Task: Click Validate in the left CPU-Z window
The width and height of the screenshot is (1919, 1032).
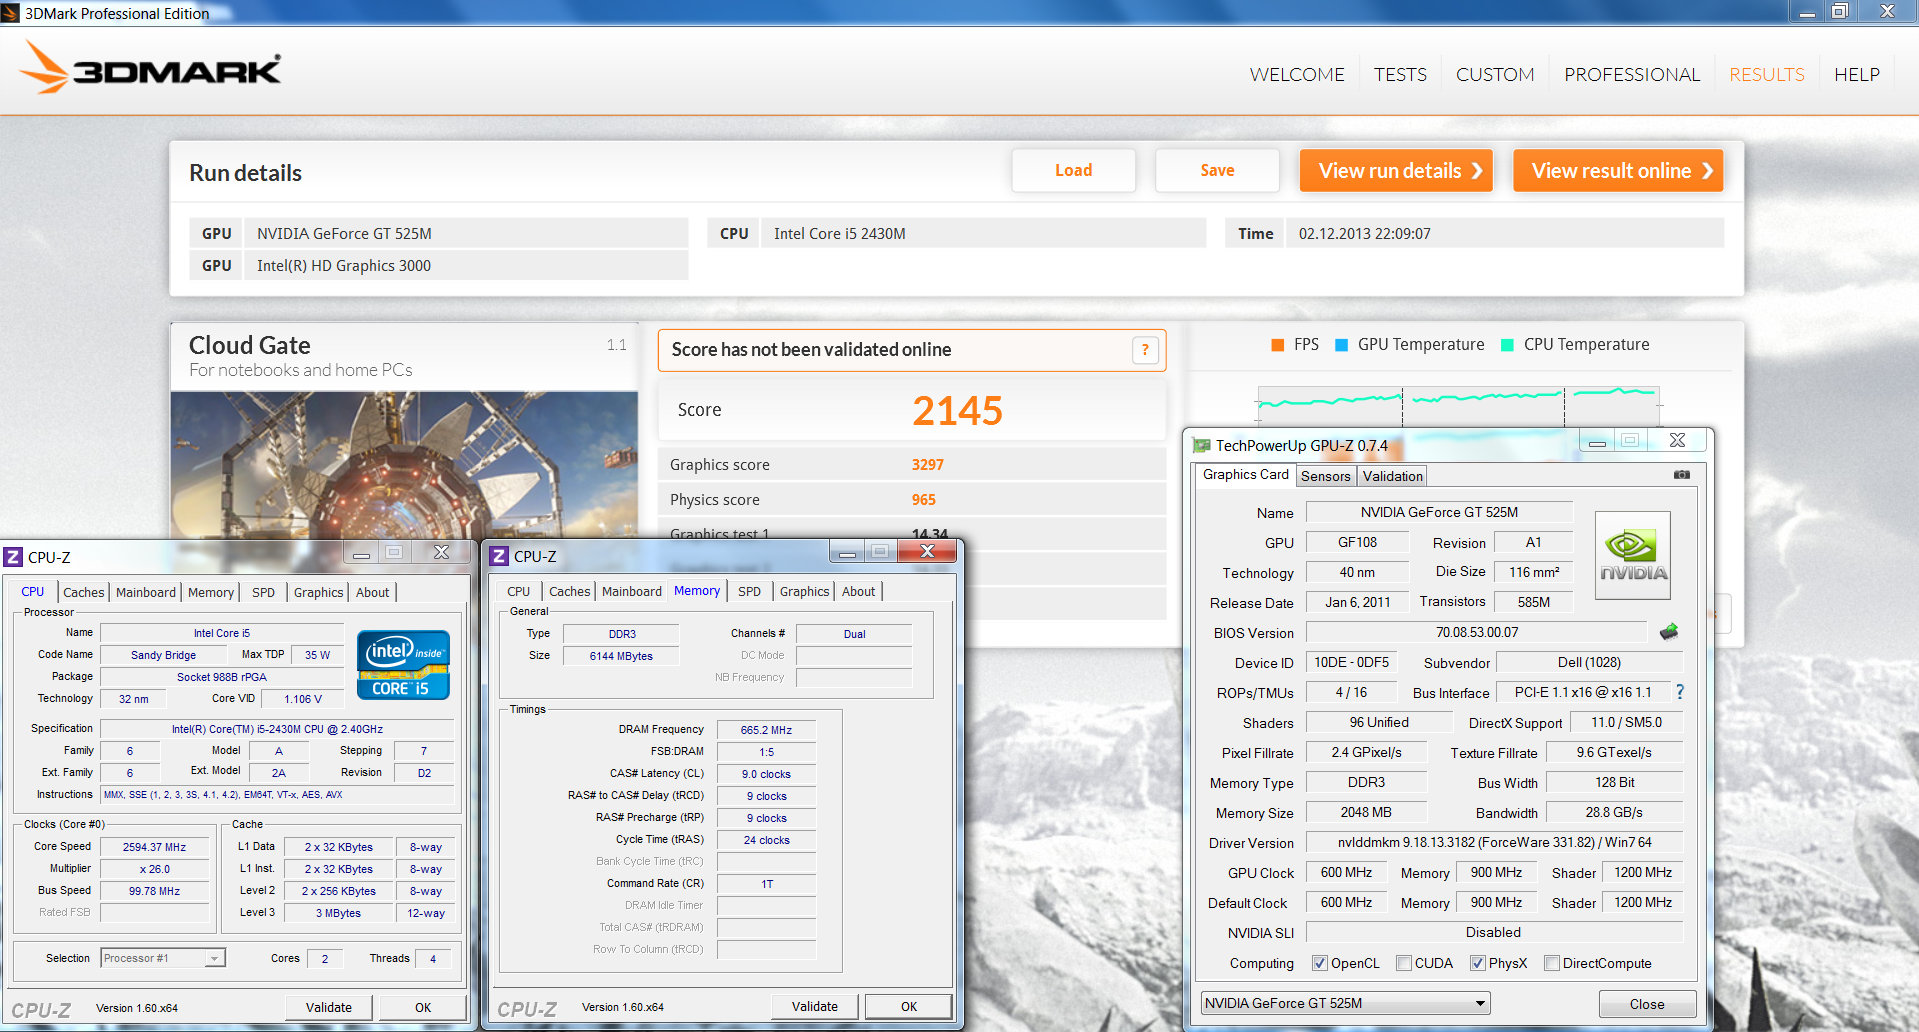Action: click(329, 1007)
